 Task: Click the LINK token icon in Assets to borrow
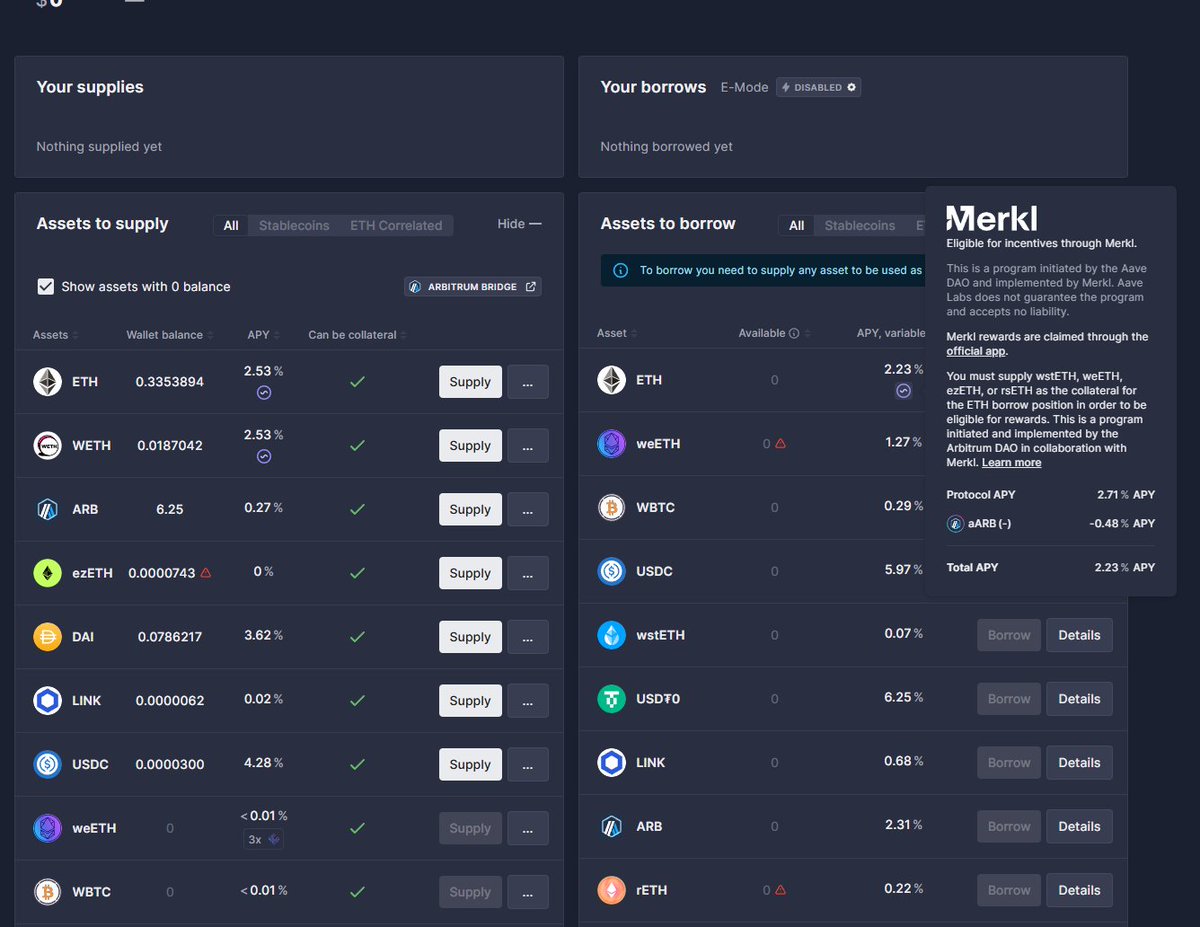612,763
